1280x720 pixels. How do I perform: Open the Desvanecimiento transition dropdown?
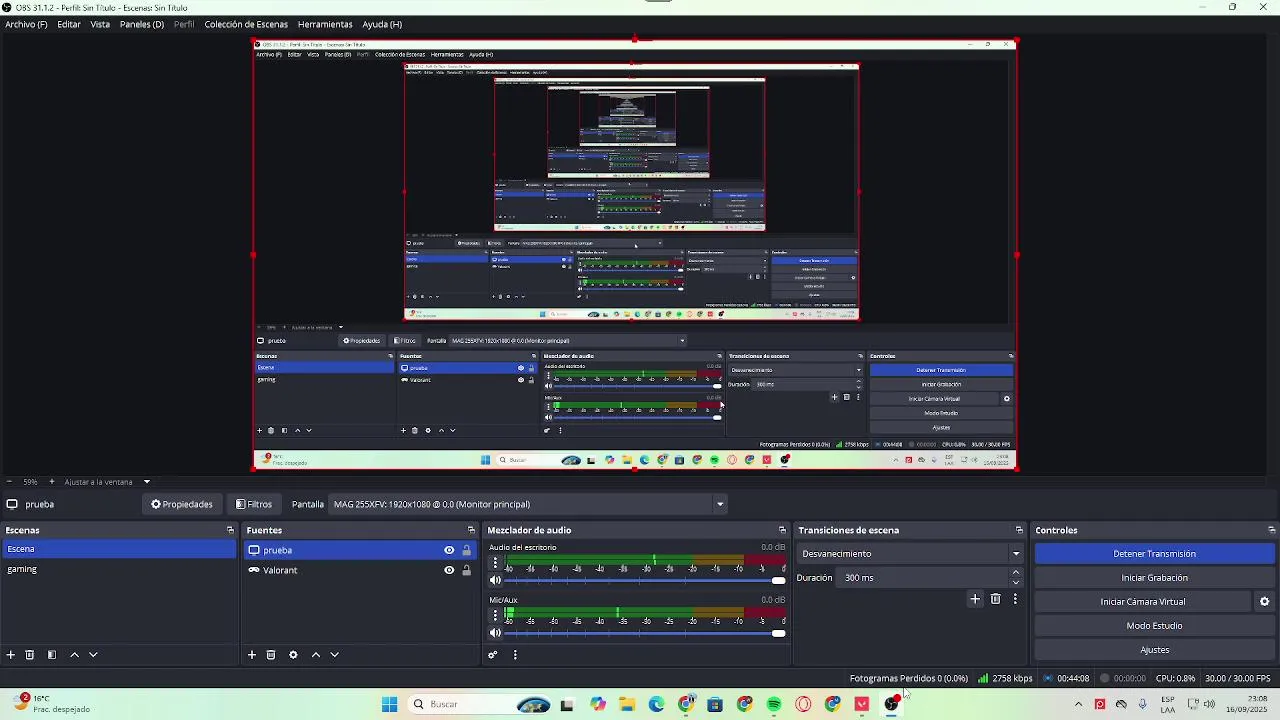[x=911, y=554]
